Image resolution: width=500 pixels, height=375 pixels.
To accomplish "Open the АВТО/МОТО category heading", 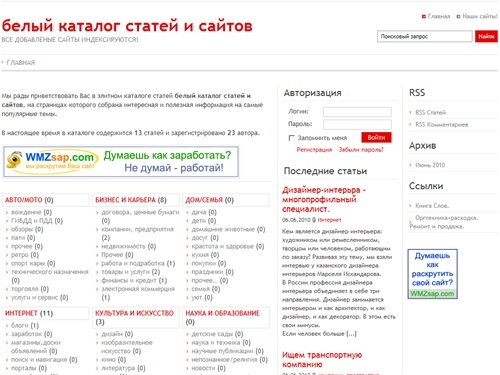I will point(24,200).
